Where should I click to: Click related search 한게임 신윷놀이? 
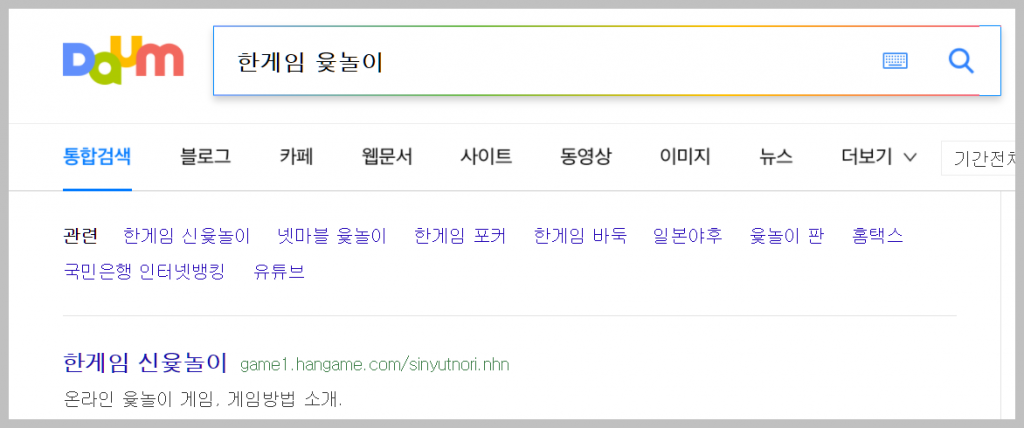[187, 236]
